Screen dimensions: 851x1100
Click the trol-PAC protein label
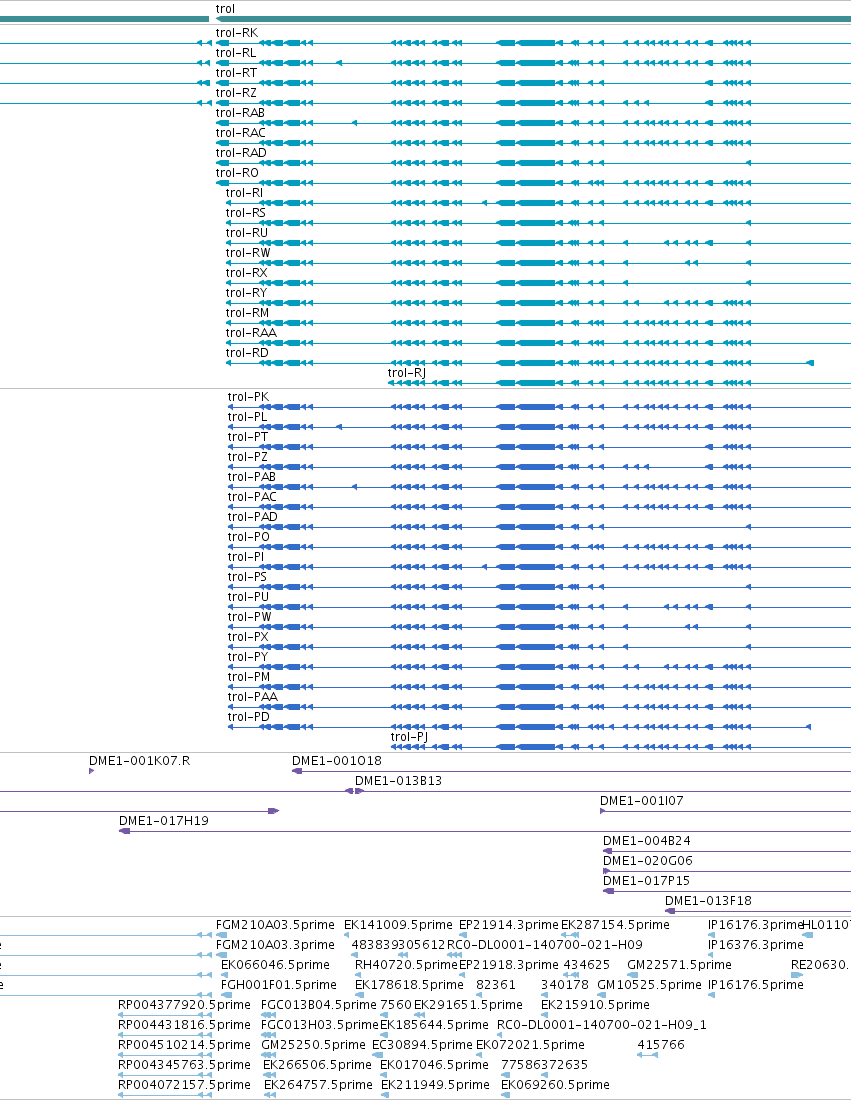pos(253,497)
